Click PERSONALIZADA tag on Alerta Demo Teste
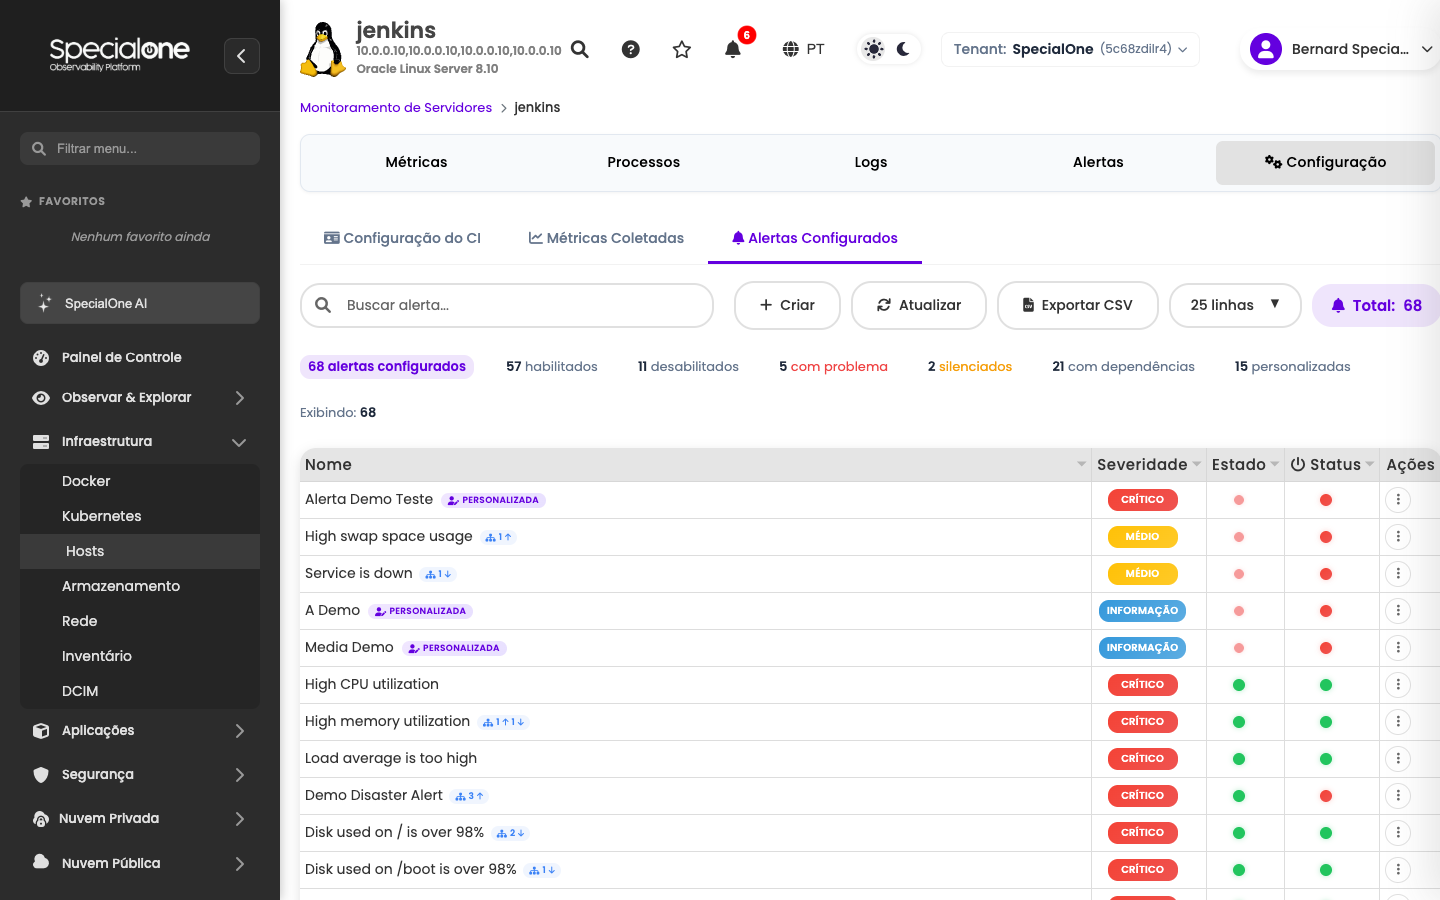Image resolution: width=1440 pixels, height=900 pixels. click(x=493, y=500)
